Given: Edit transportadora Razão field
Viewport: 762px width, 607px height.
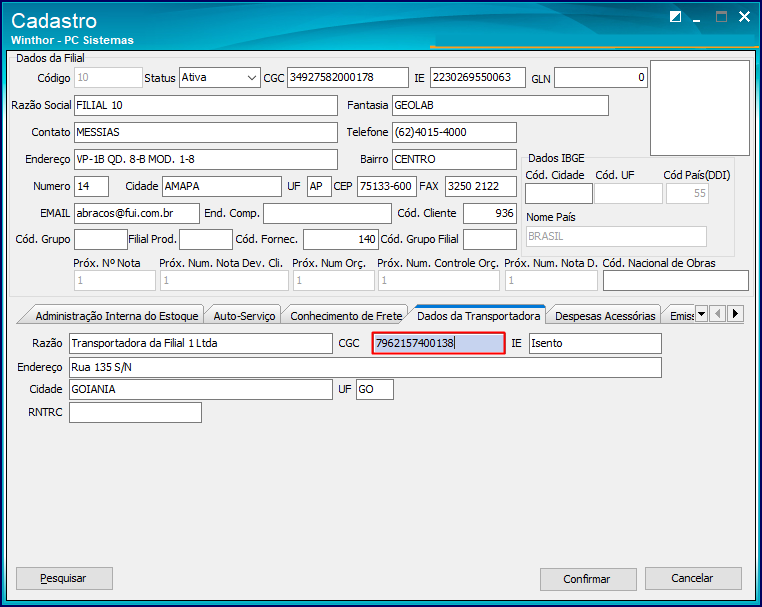Looking at the screenshot, I should pos(201,344).
